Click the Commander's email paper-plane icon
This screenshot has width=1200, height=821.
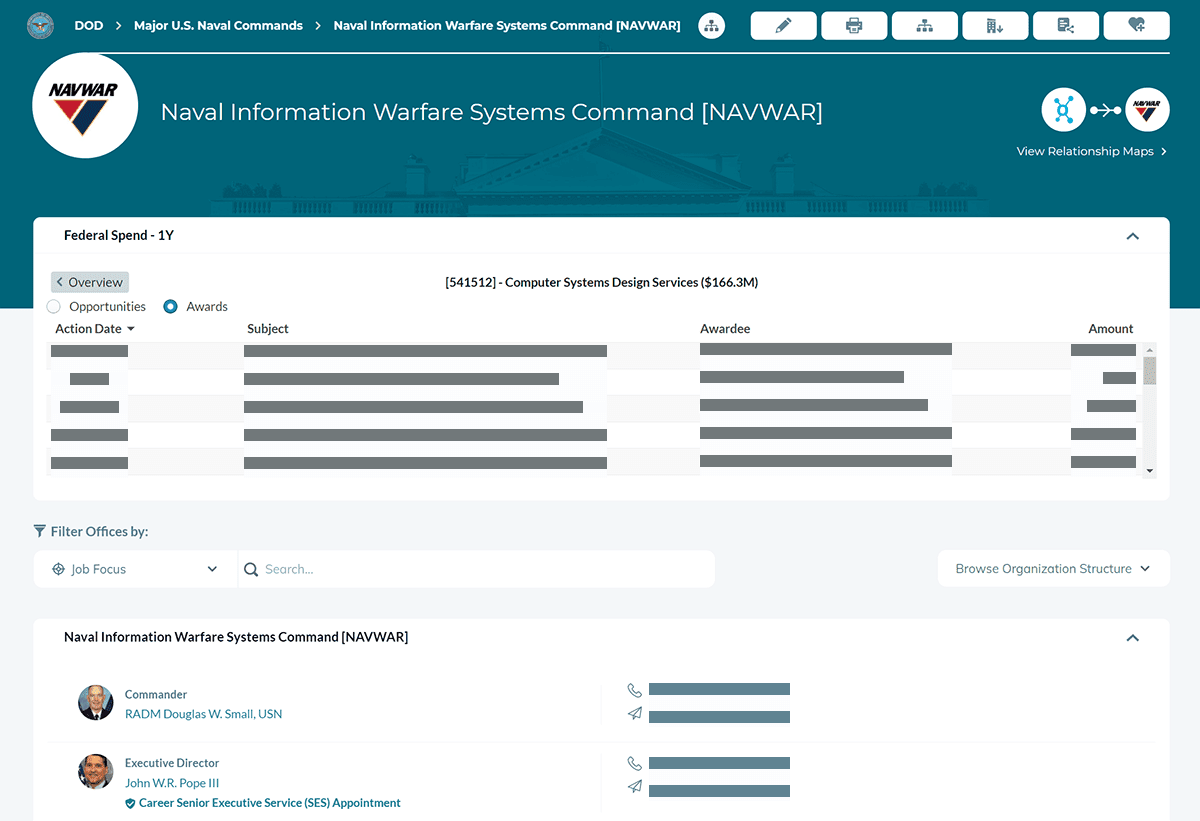point(634,714)
